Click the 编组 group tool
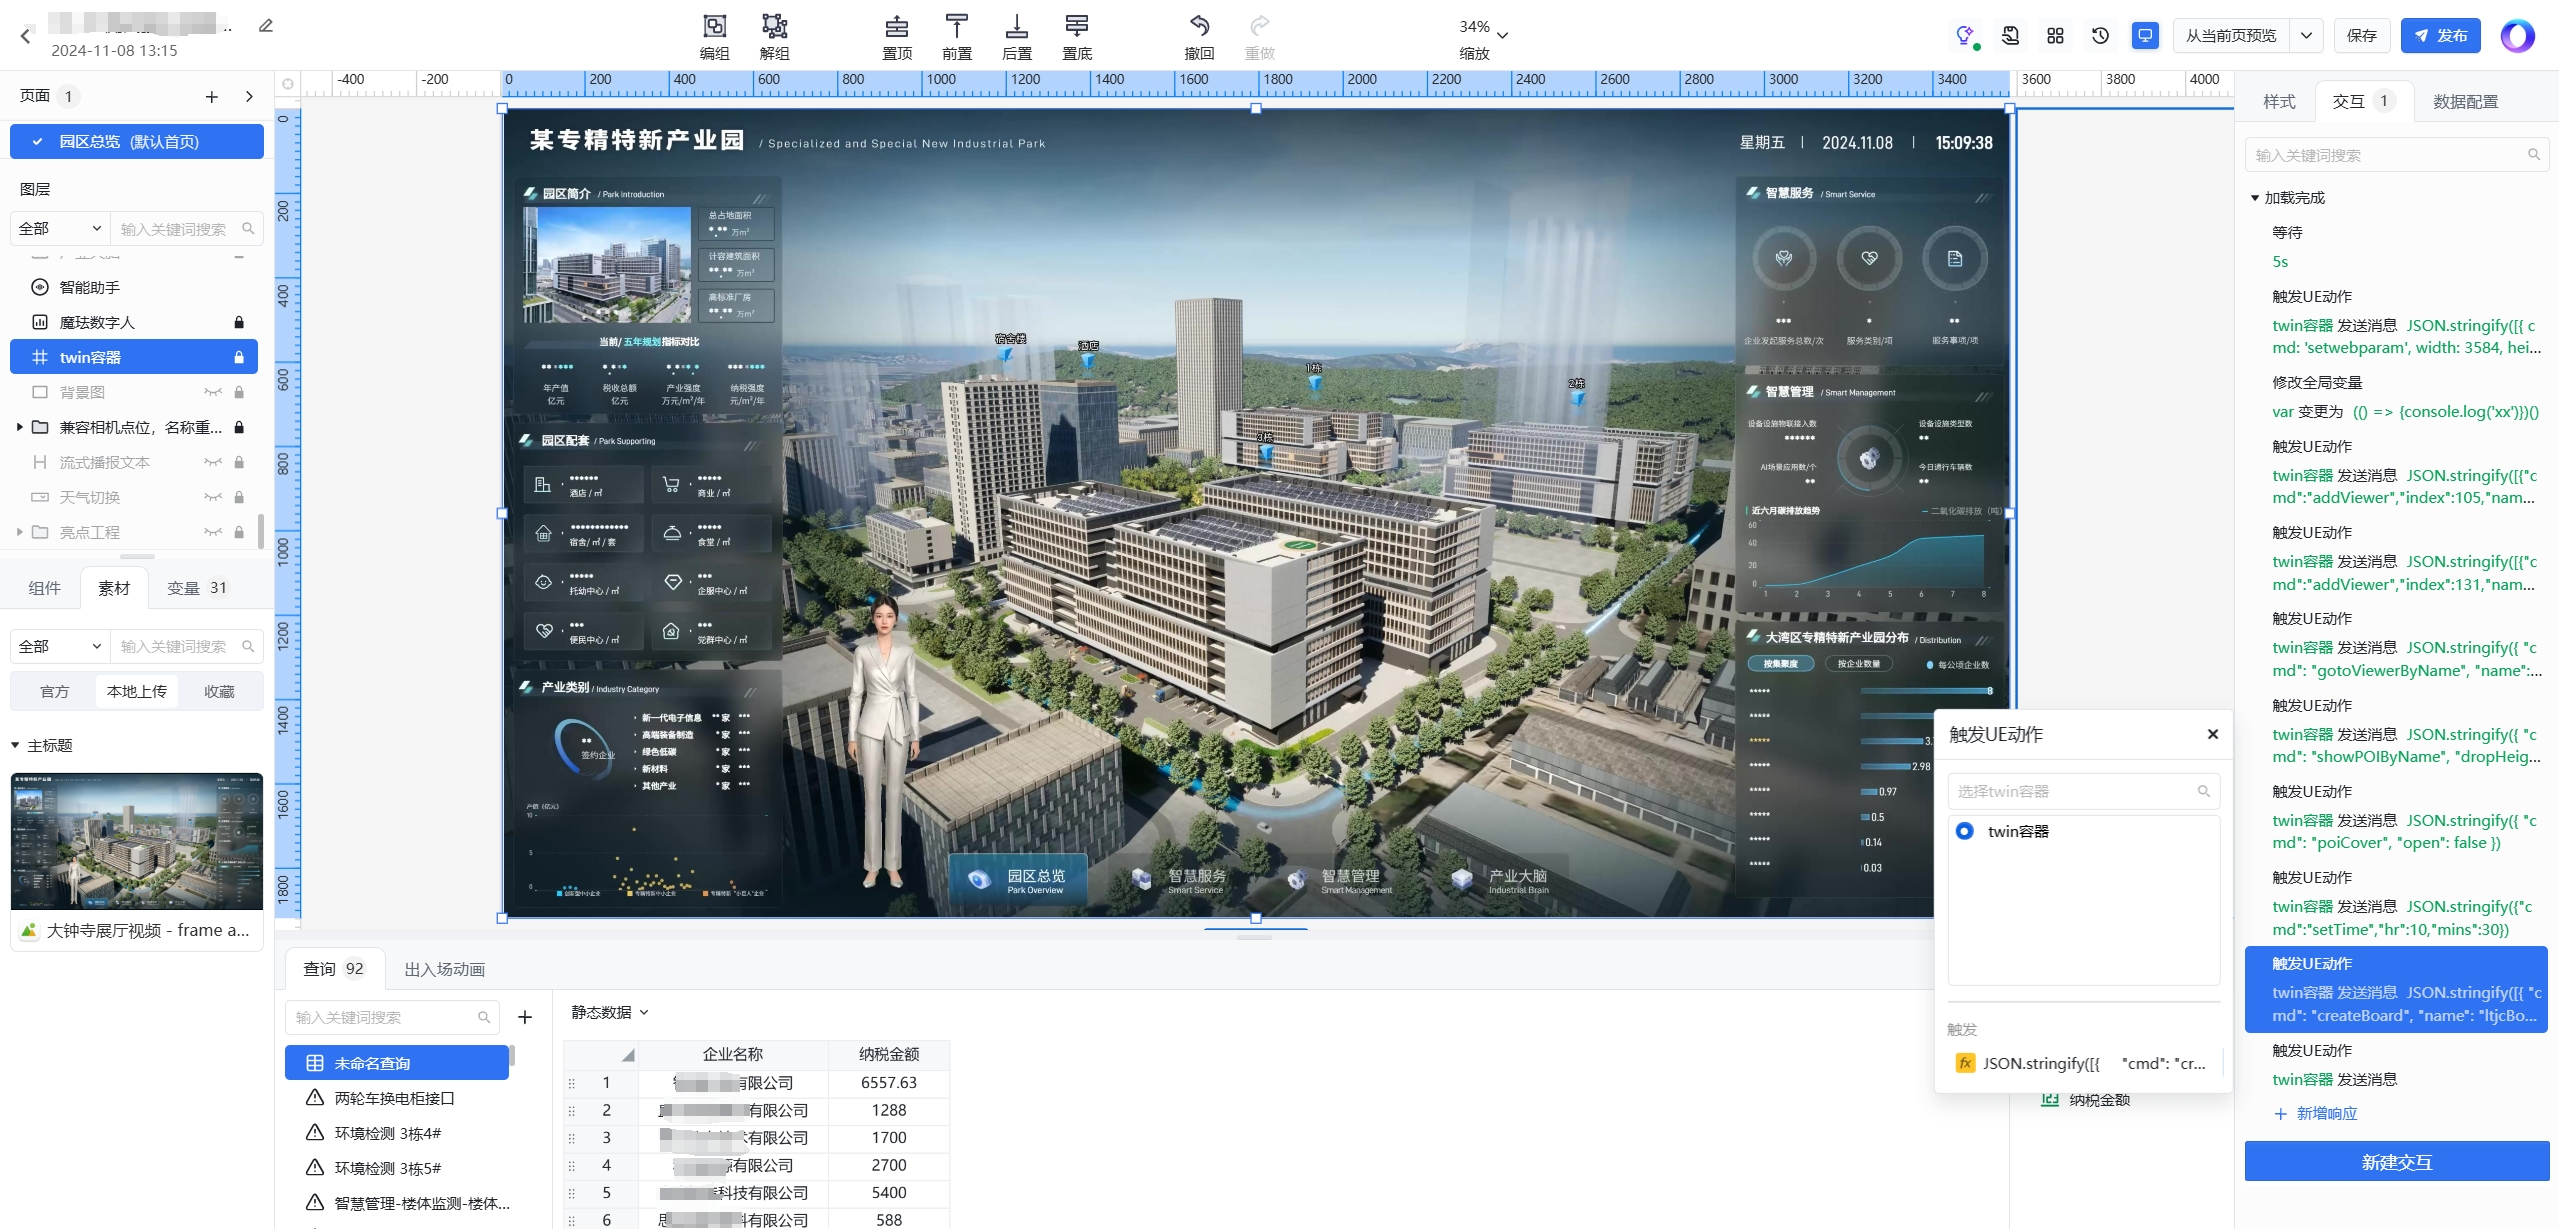This screenshot has width=2559, height=1229. pyautogui.click(x=714, y=37)
